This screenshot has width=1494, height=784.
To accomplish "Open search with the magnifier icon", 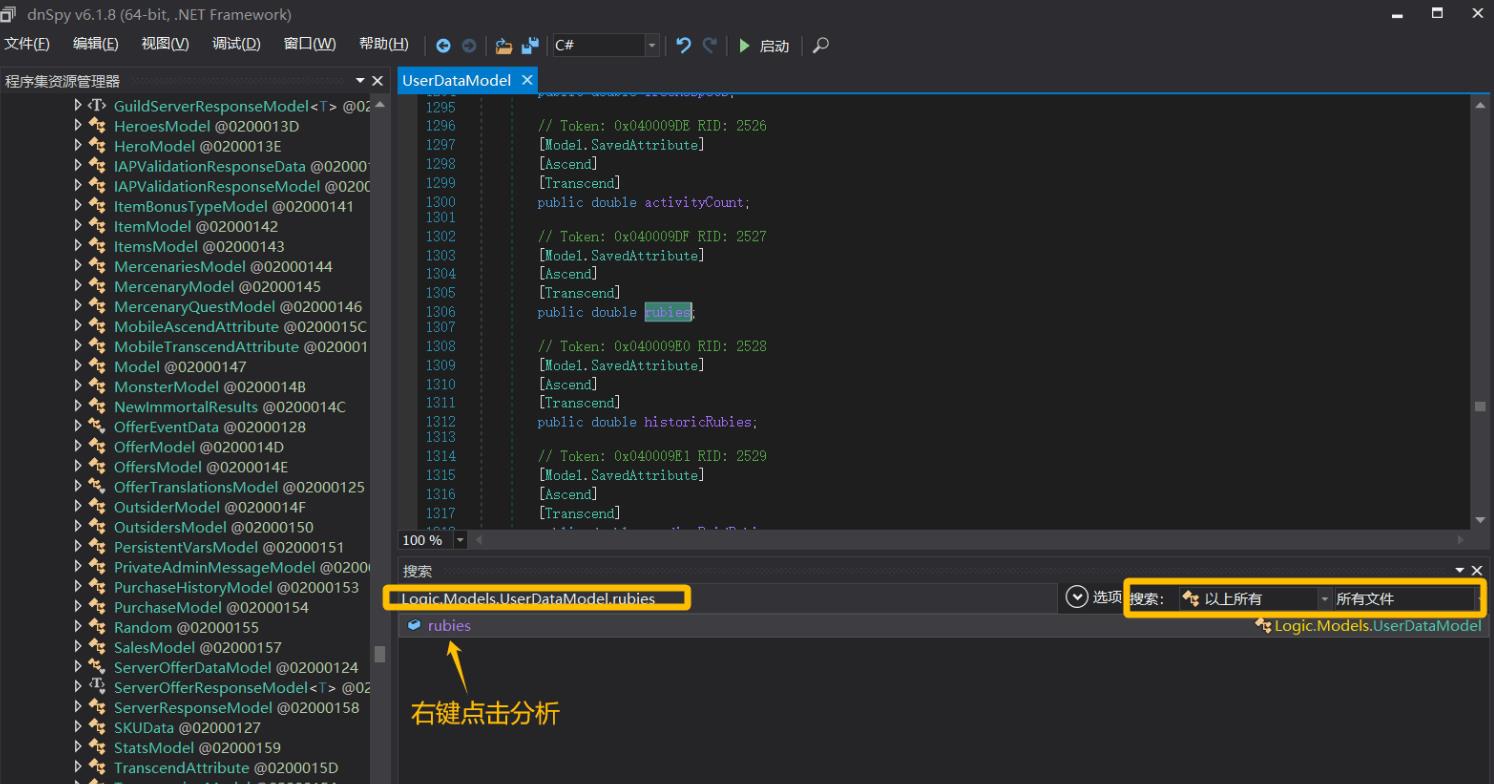I will coord(821,45).
